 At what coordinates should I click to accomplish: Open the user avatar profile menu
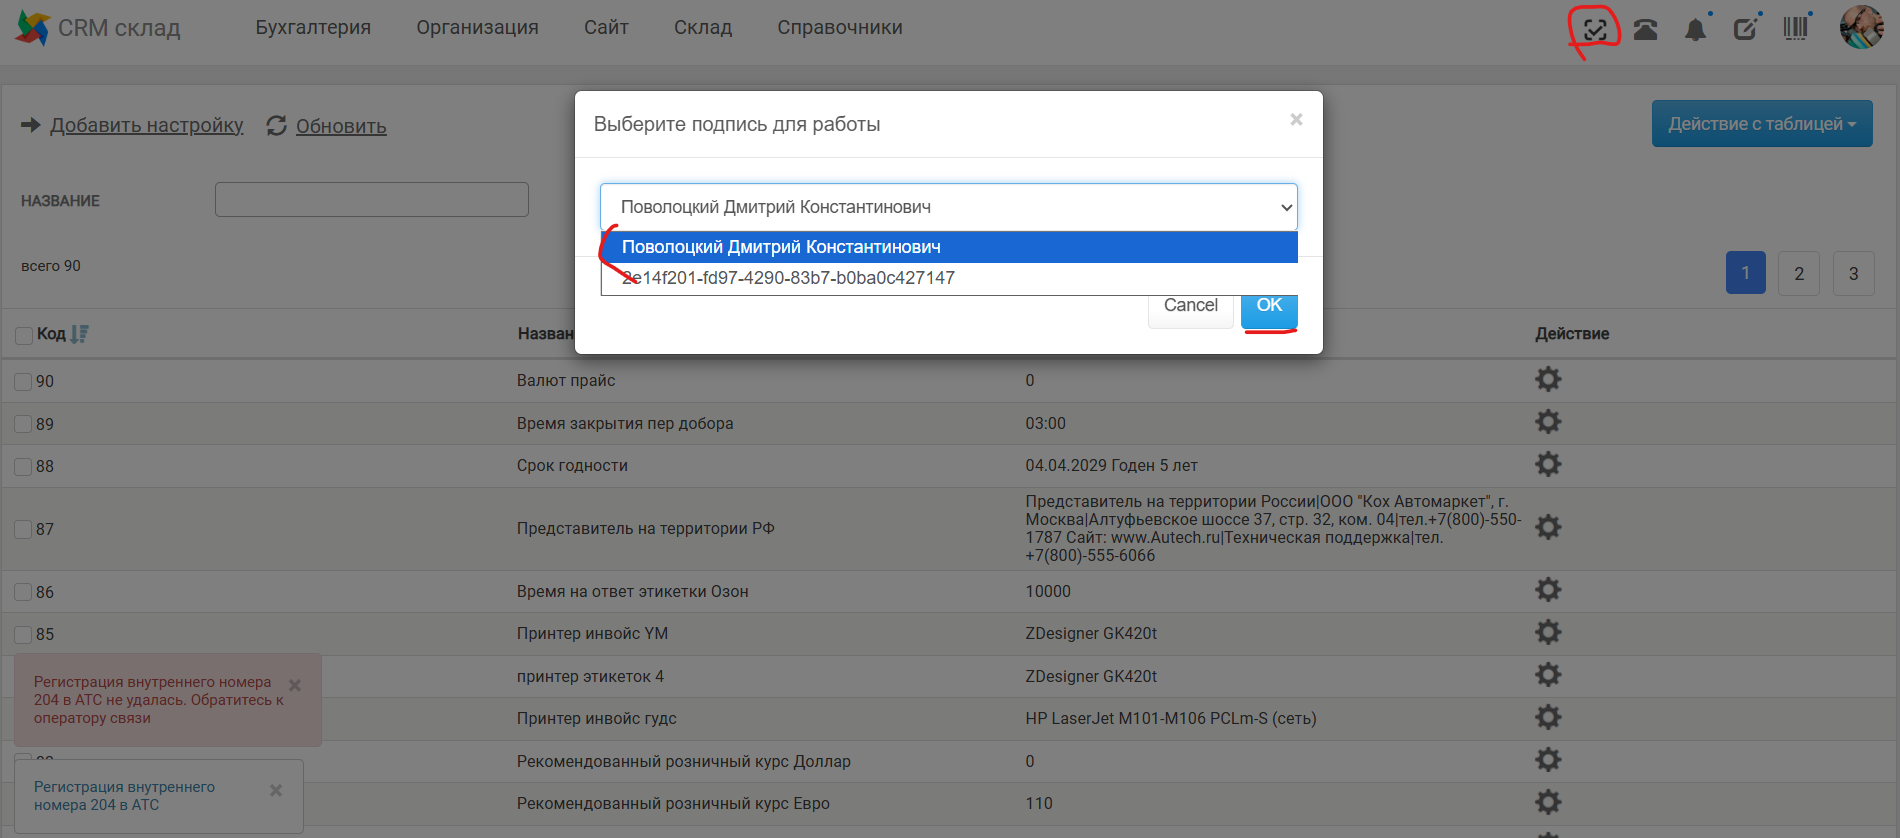(x=1861, y=27)
